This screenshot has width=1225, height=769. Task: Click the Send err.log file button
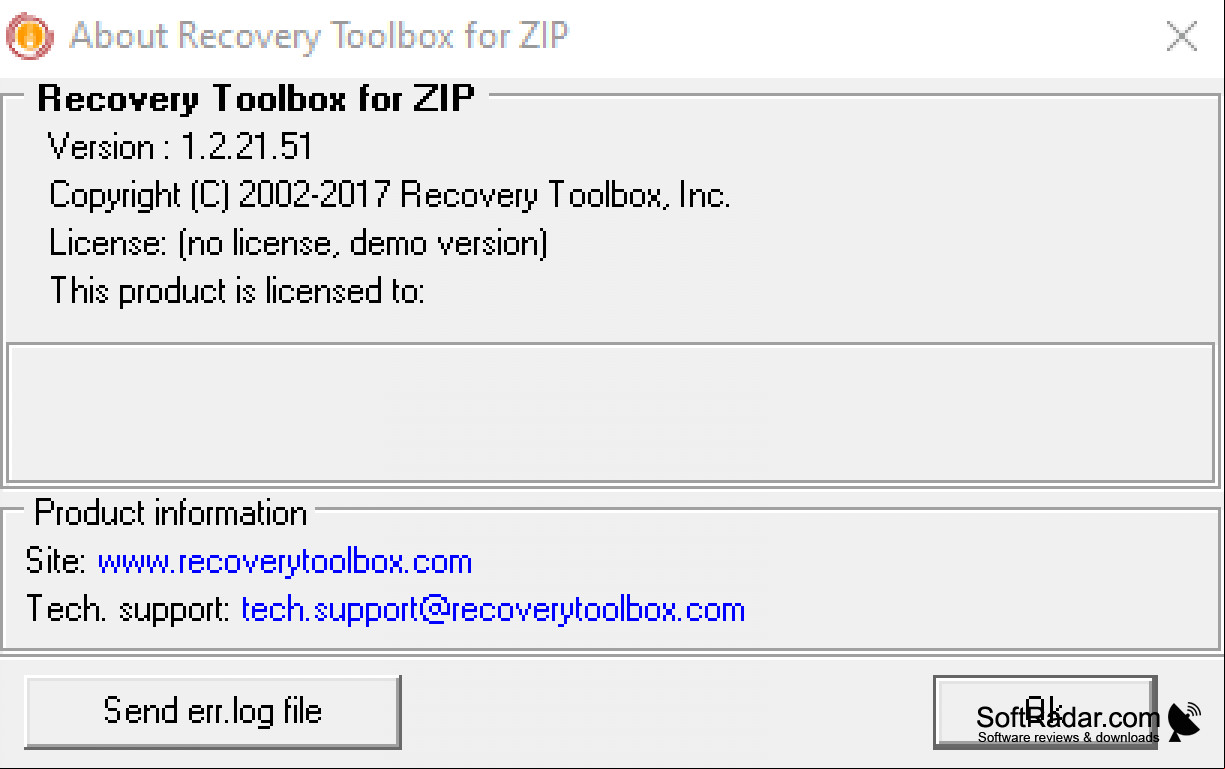click(x=212, y=711)
